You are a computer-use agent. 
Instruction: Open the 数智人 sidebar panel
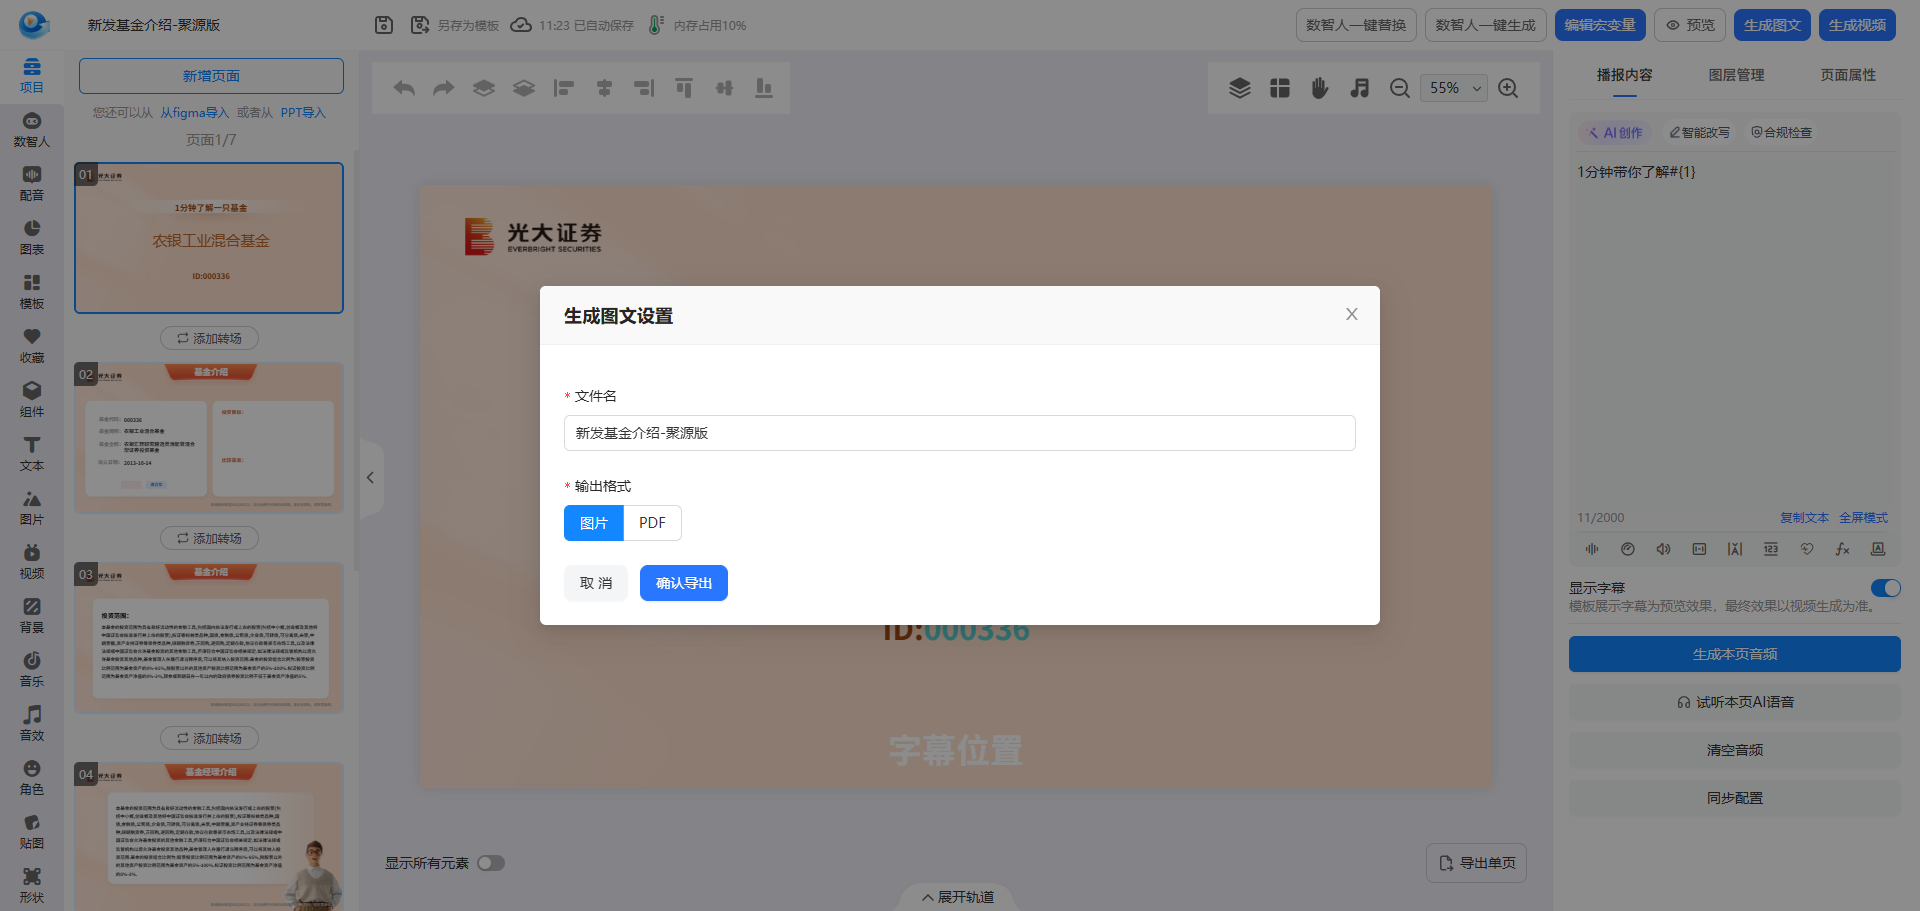coord(32,130)
